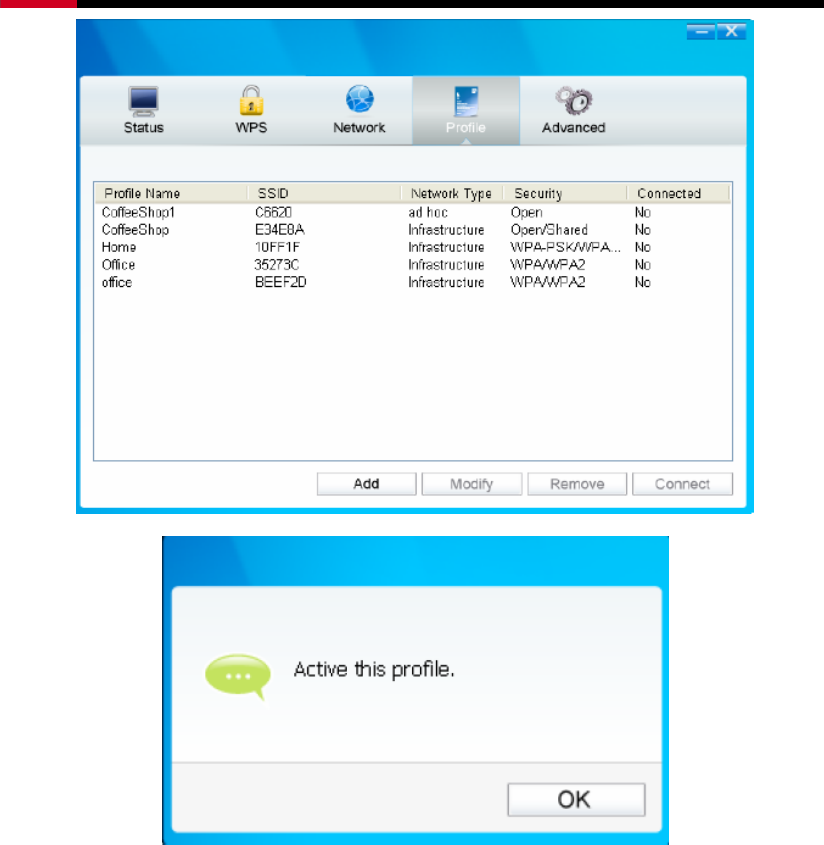This screenshot has height=845, width=824.
Task: Click SSID 10FF1F cell
Action: [x=277, y=247]
